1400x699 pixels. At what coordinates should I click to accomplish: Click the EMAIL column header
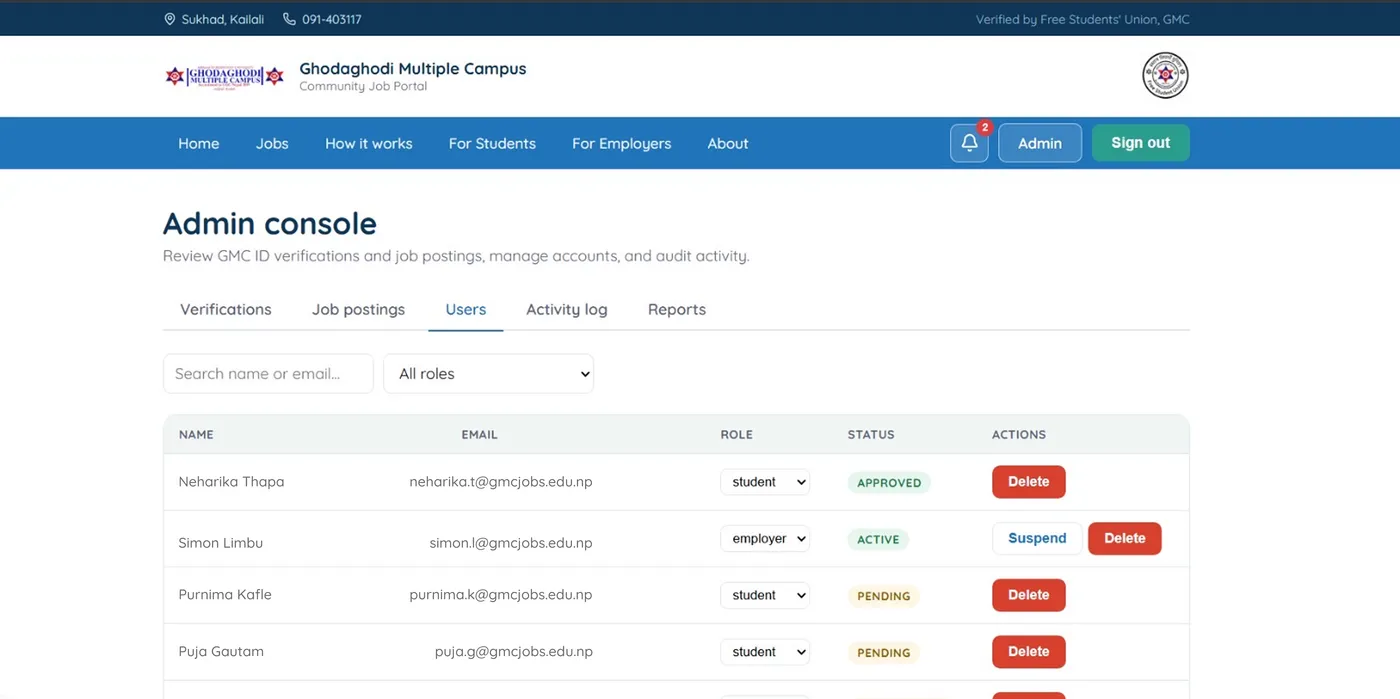pos(479,435)
